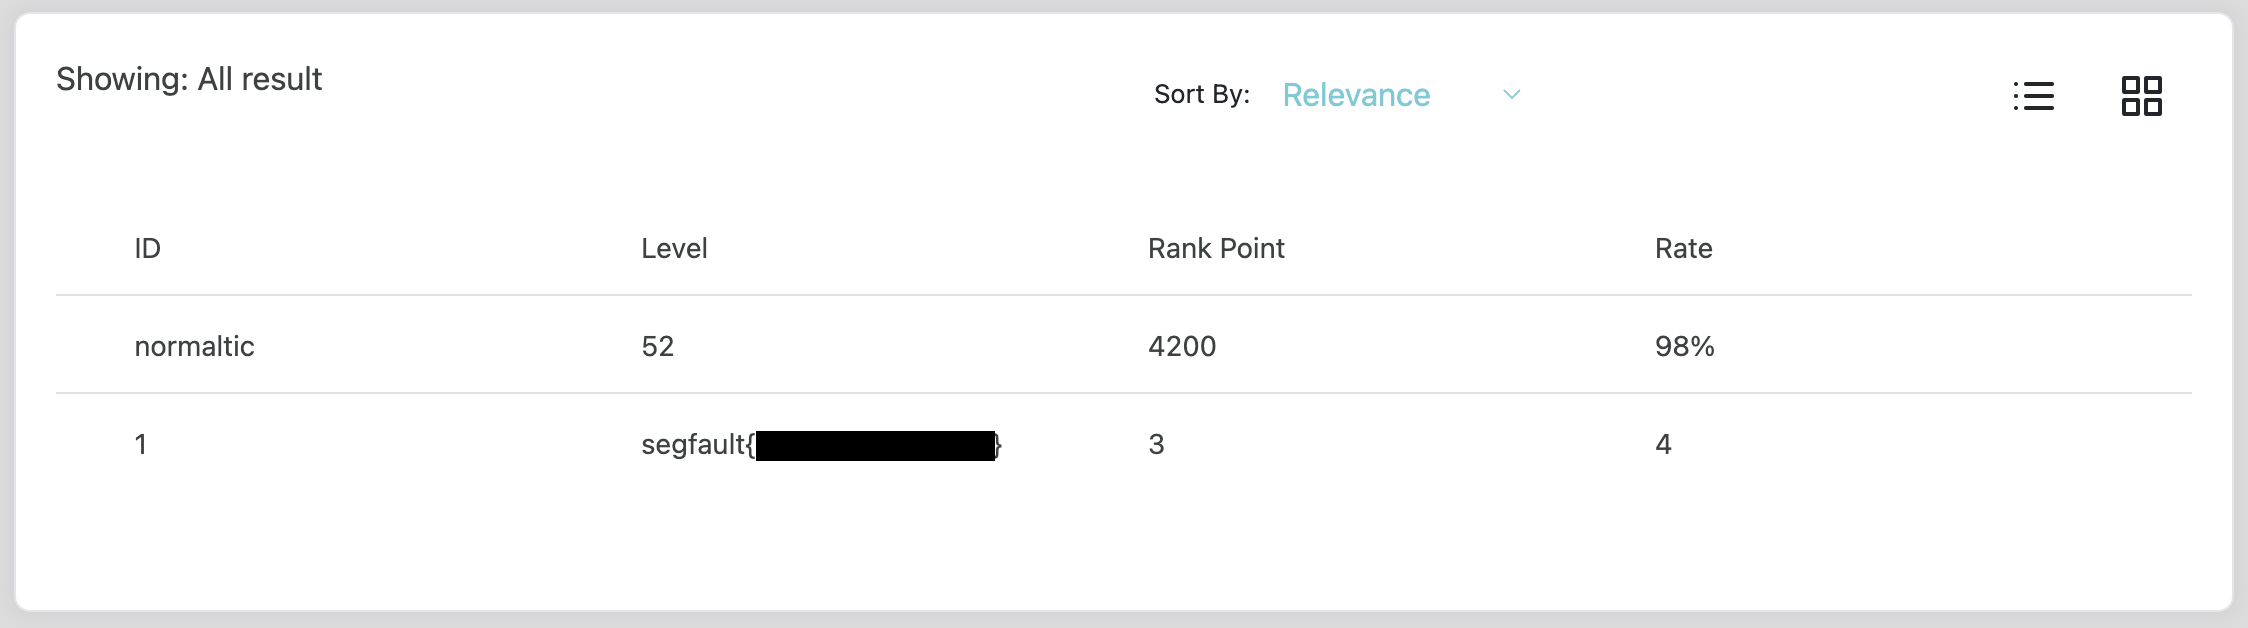The width and height of the screenshot is (2248, 628).
Task: Click rate value 4 in second row
Action: pyautogui.click(x=1663, y=444)
